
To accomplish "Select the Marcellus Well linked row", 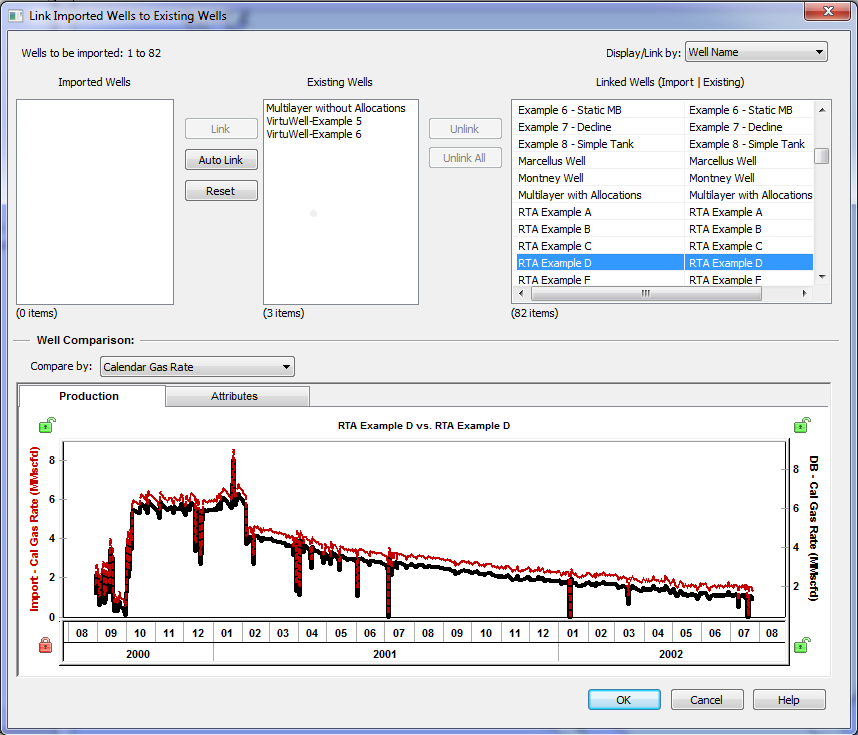I will point(600,161).
